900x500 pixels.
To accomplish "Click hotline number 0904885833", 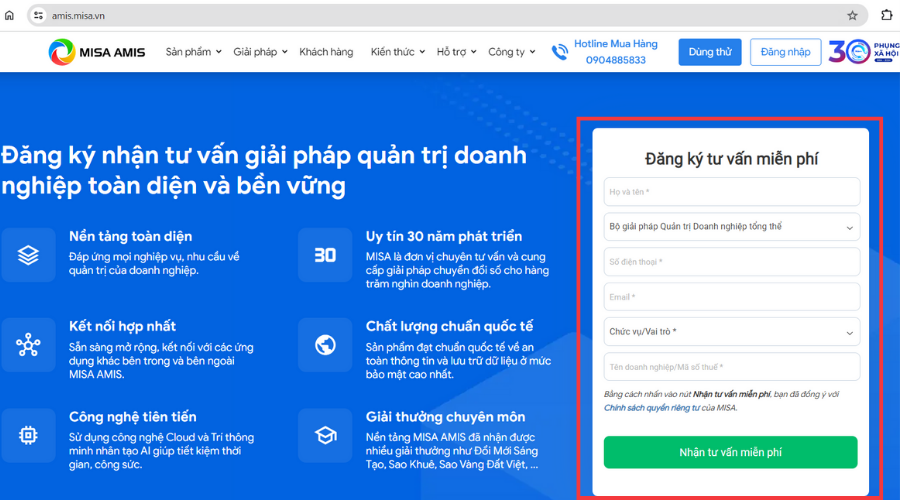I will [x=615, y=60].
